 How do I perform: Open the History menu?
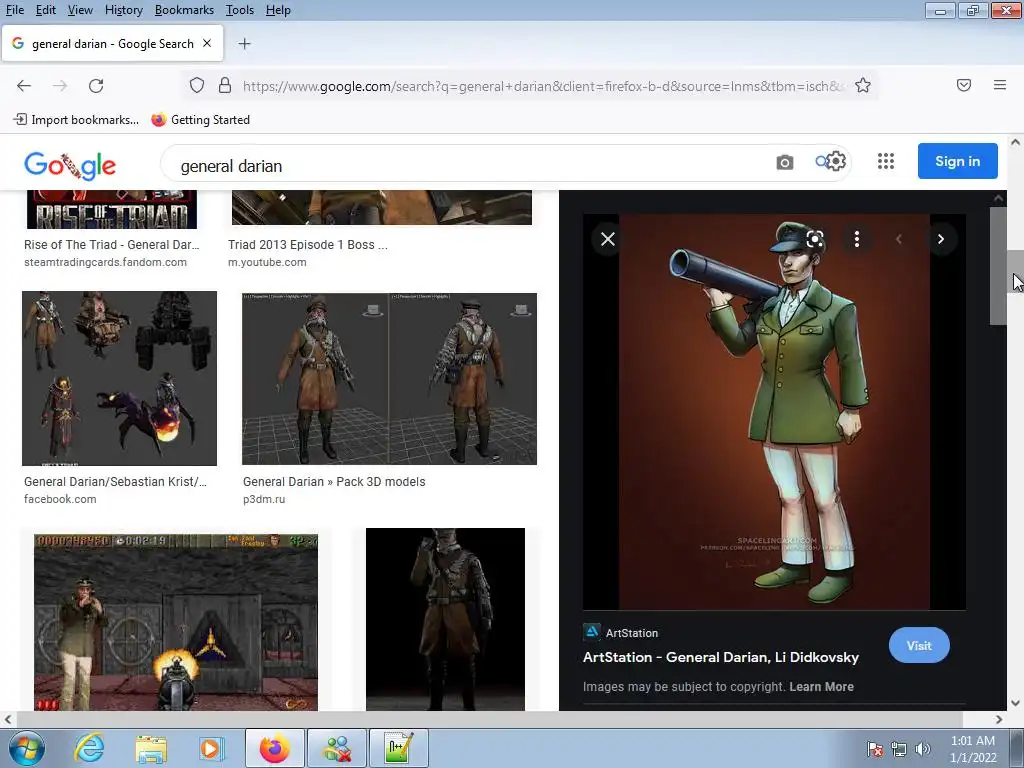pyautogui.click(x=123, y=10)
